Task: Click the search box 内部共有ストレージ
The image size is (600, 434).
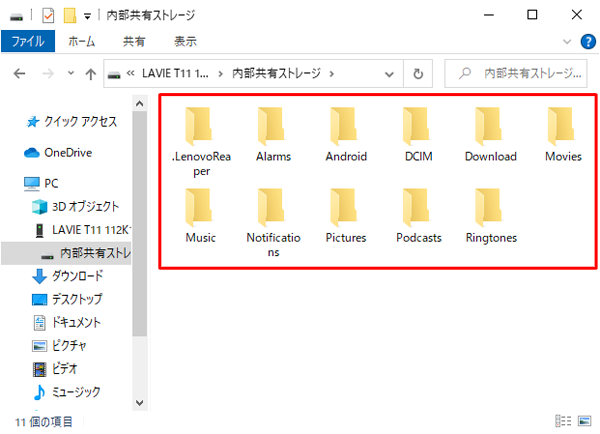Action: point(515,73)
